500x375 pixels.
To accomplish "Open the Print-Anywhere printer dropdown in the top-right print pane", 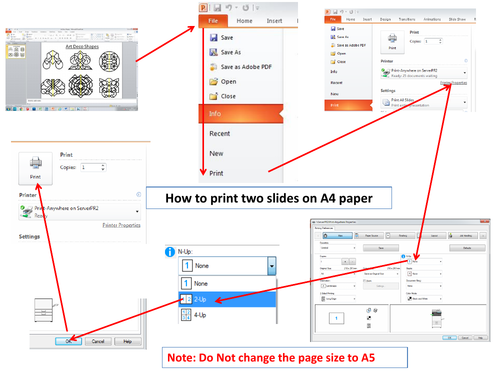I will [x=424, y=73].
